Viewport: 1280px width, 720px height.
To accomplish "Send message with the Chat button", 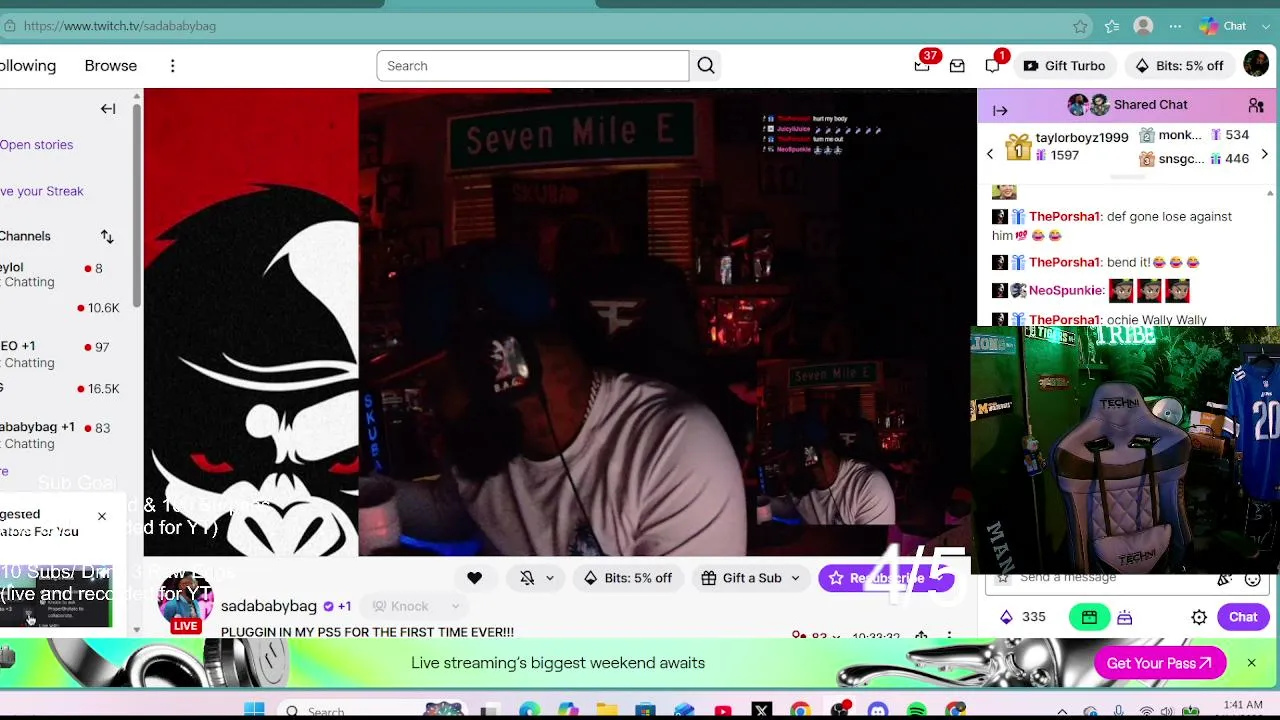I will (1243, 617).
